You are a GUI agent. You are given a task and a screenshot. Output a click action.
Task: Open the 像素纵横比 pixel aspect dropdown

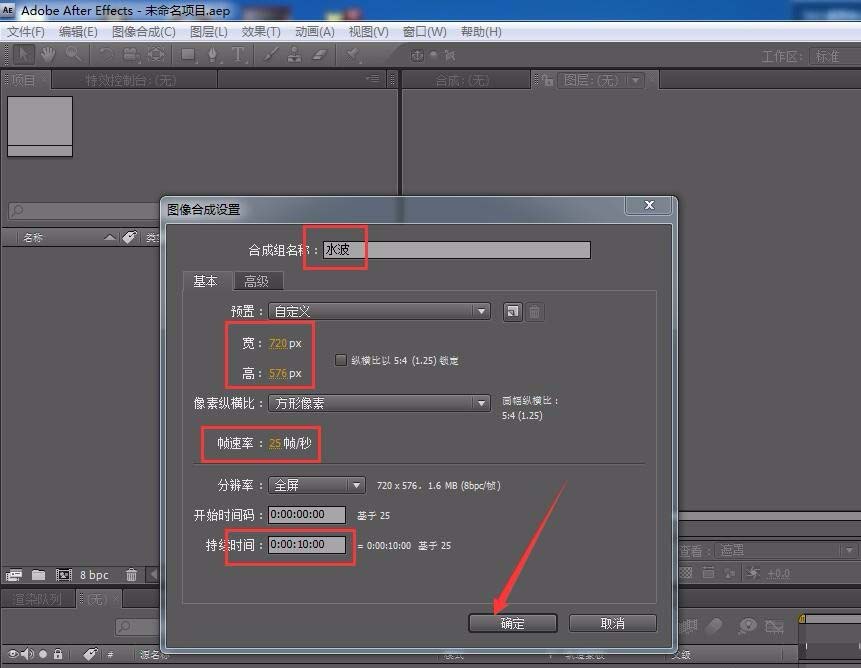(x=379, y=403)
